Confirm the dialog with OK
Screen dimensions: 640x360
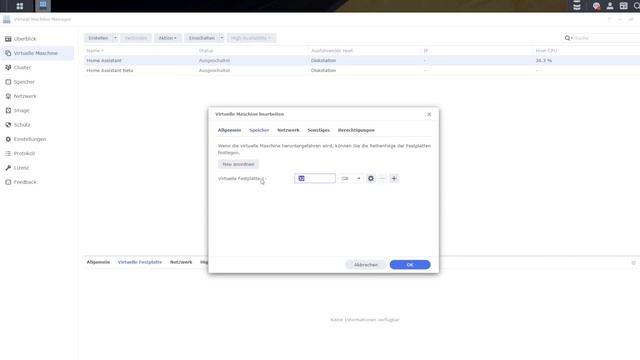click(410, 265)
